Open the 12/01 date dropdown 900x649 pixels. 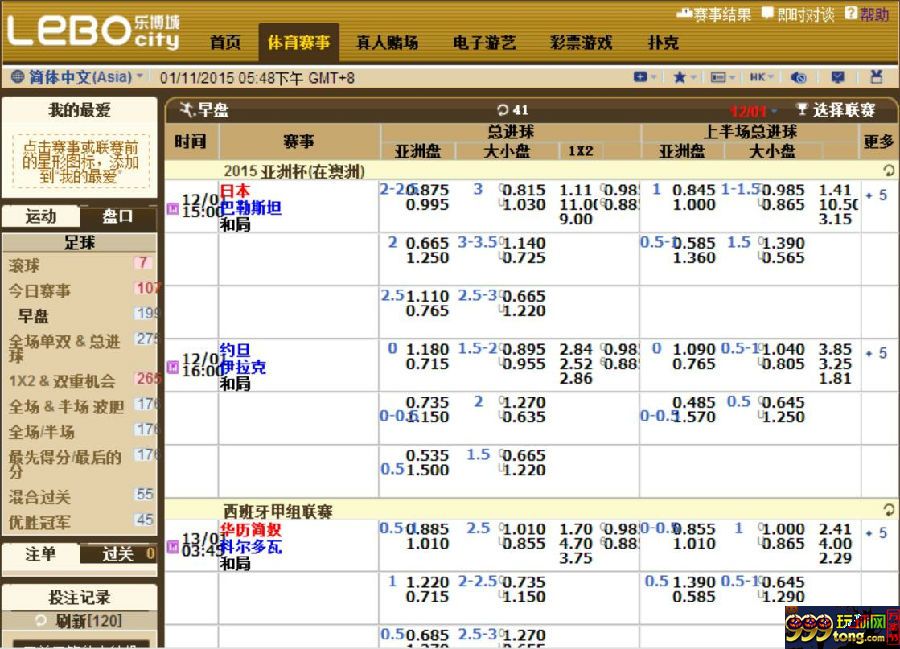(753, 111)
